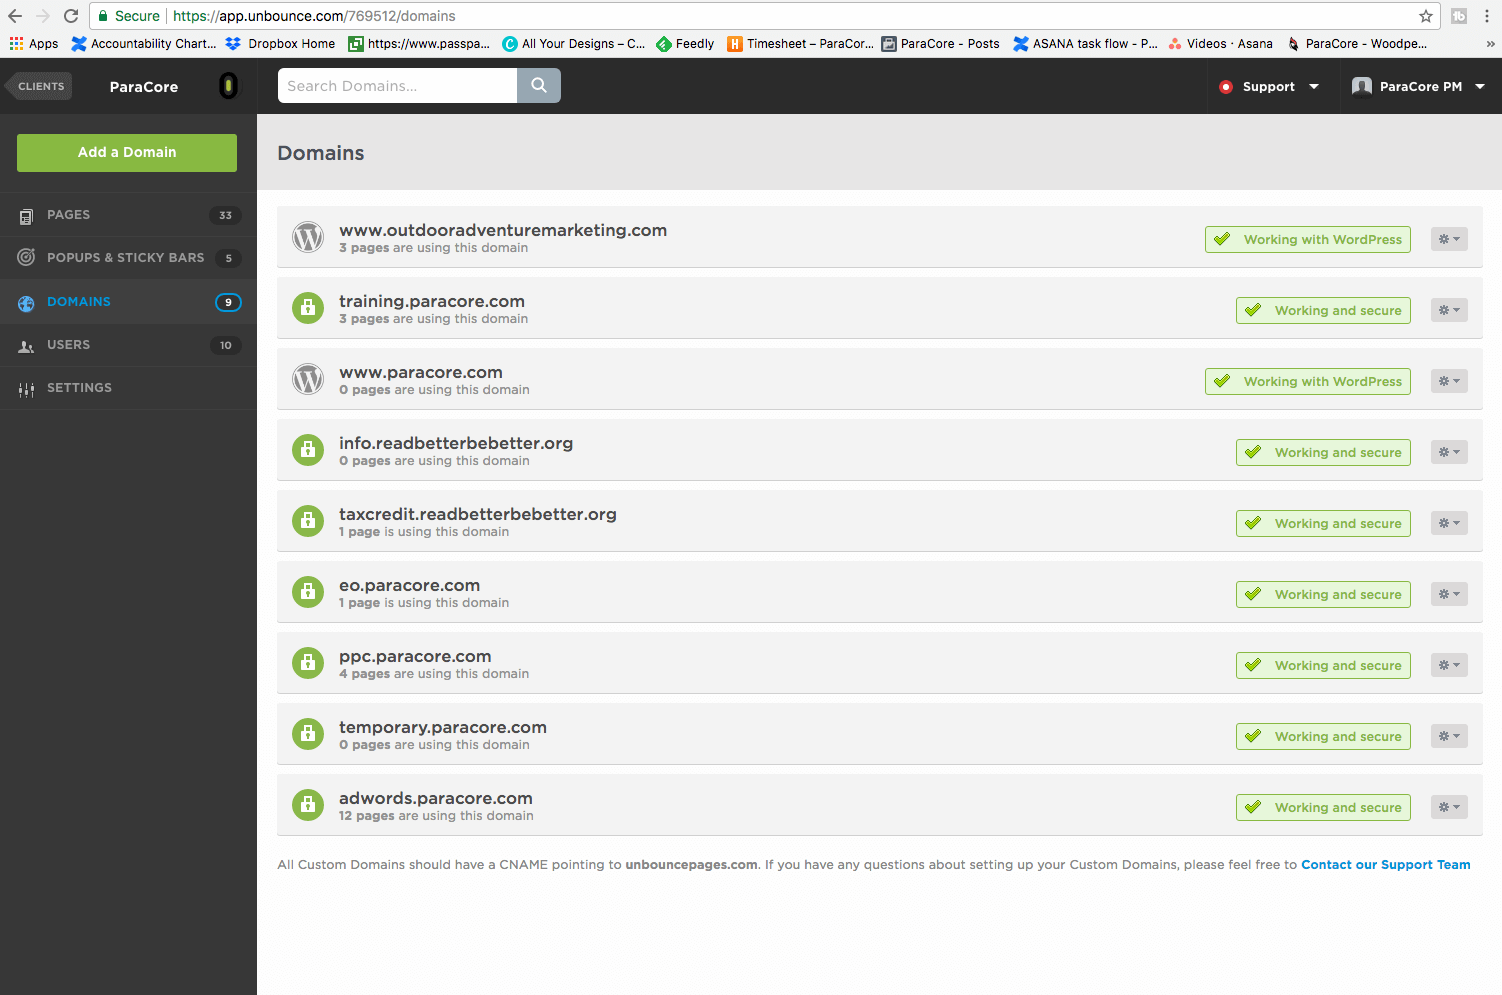The width and height of the screenshot is (1502, 995).
Task: Open the Settings section
Action: pos(128,388)
